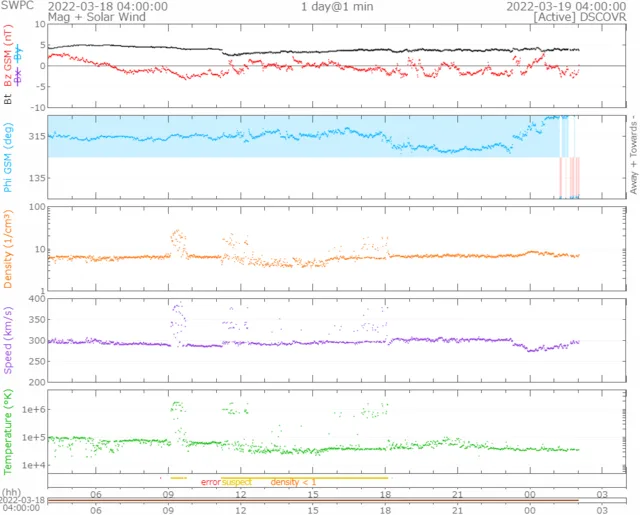The width and height of the screenshot is (640, 515).
Task: Click the purple Speed (km/s) axis label
Action: pyautogui.click(x=9, y=340)
